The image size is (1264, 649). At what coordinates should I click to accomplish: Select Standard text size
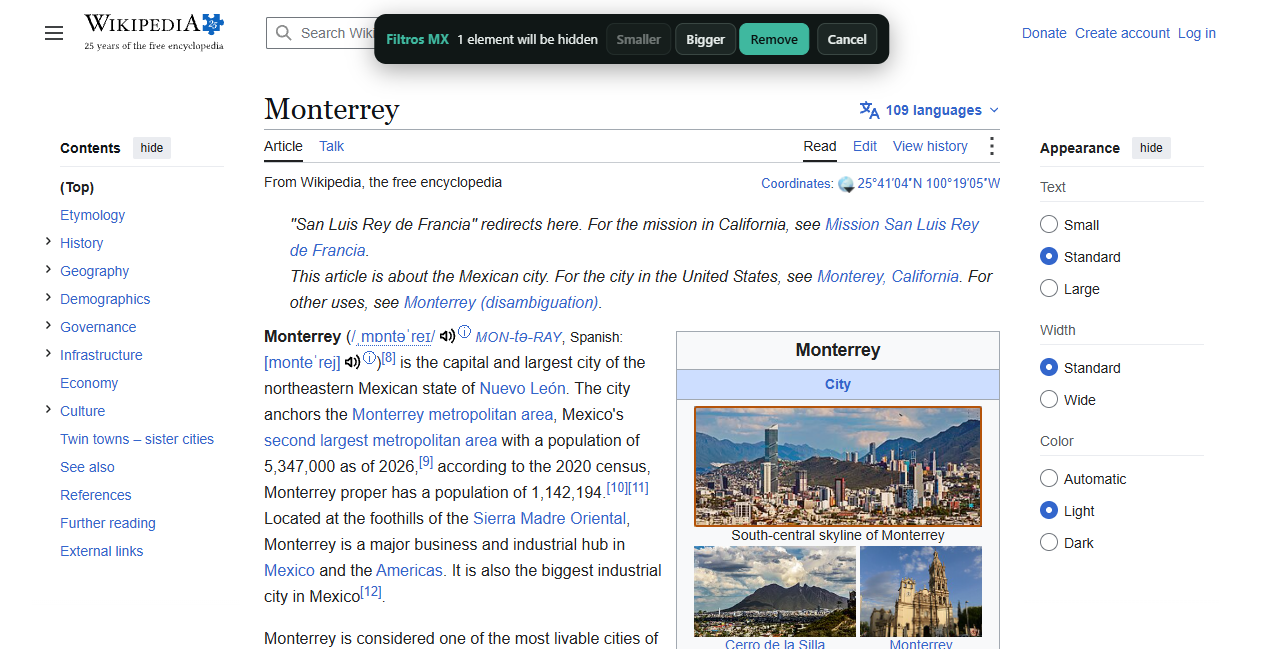[1049, 256]
